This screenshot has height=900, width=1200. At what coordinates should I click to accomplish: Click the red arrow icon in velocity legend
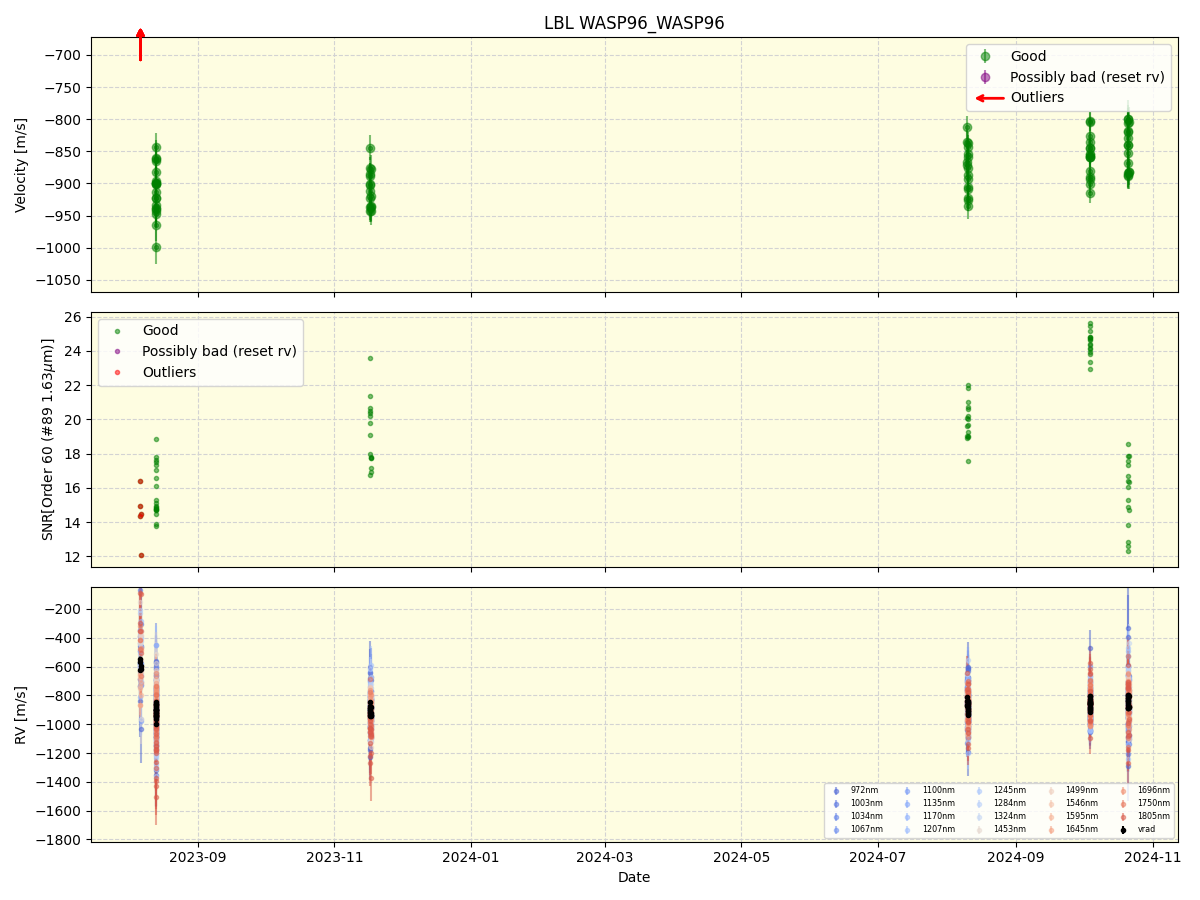coord(989,98)
